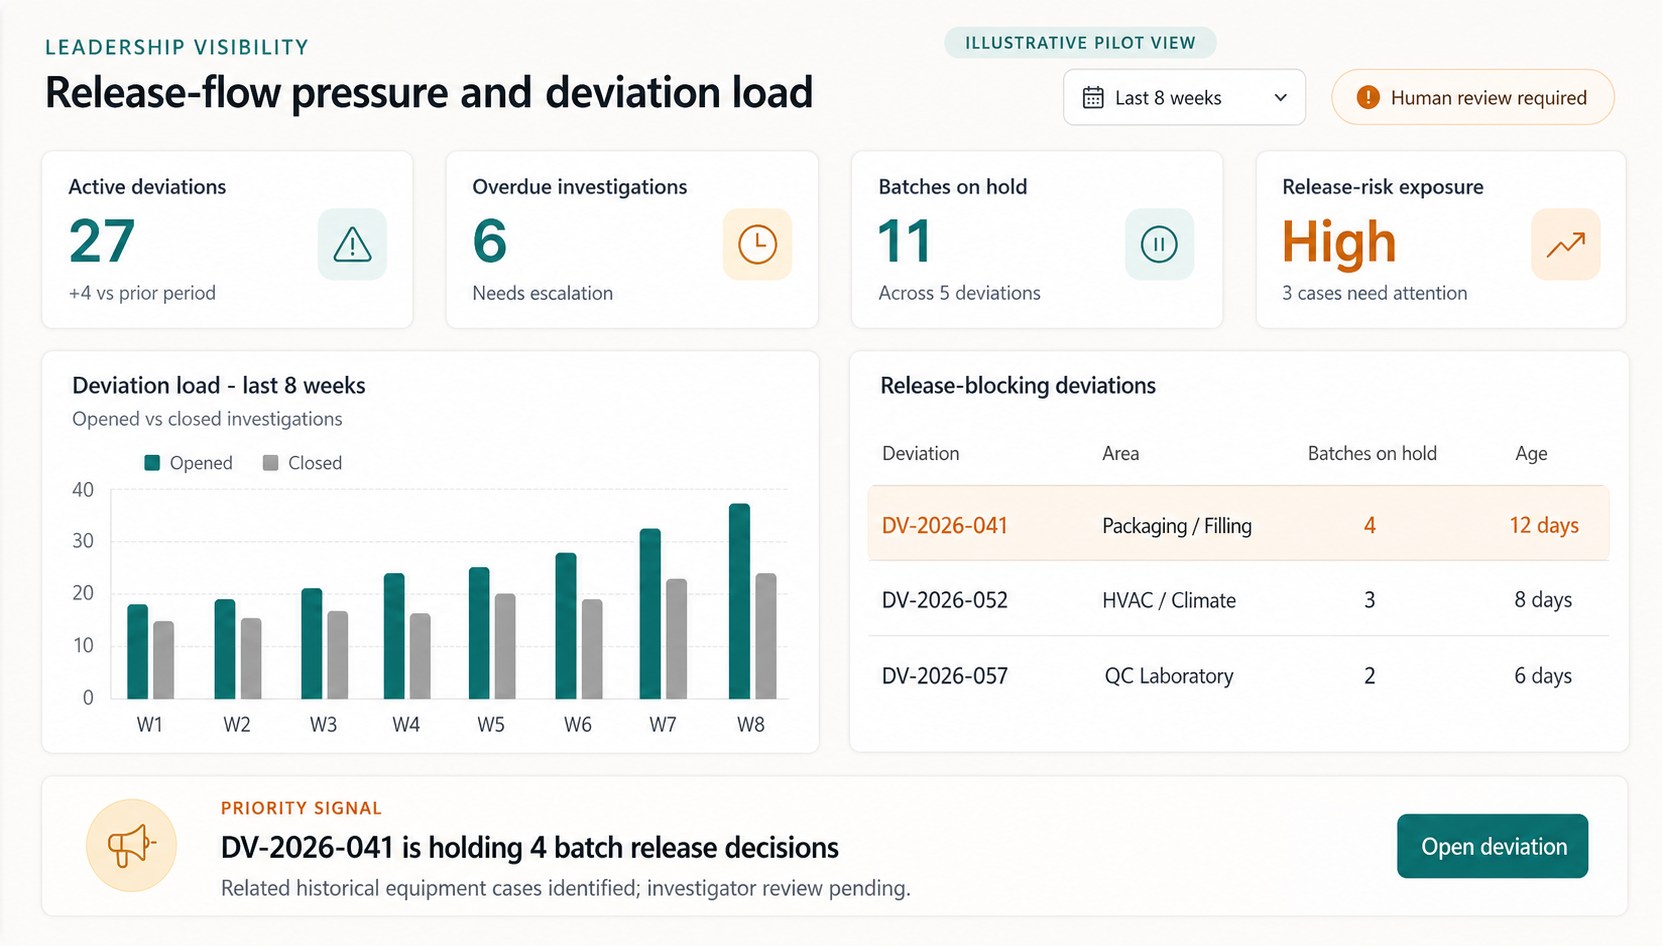Viewport: 1662px width, 946px height.
Task: Click the trending-up arrow icon on Release-risk exposure
Action: 1565,244
